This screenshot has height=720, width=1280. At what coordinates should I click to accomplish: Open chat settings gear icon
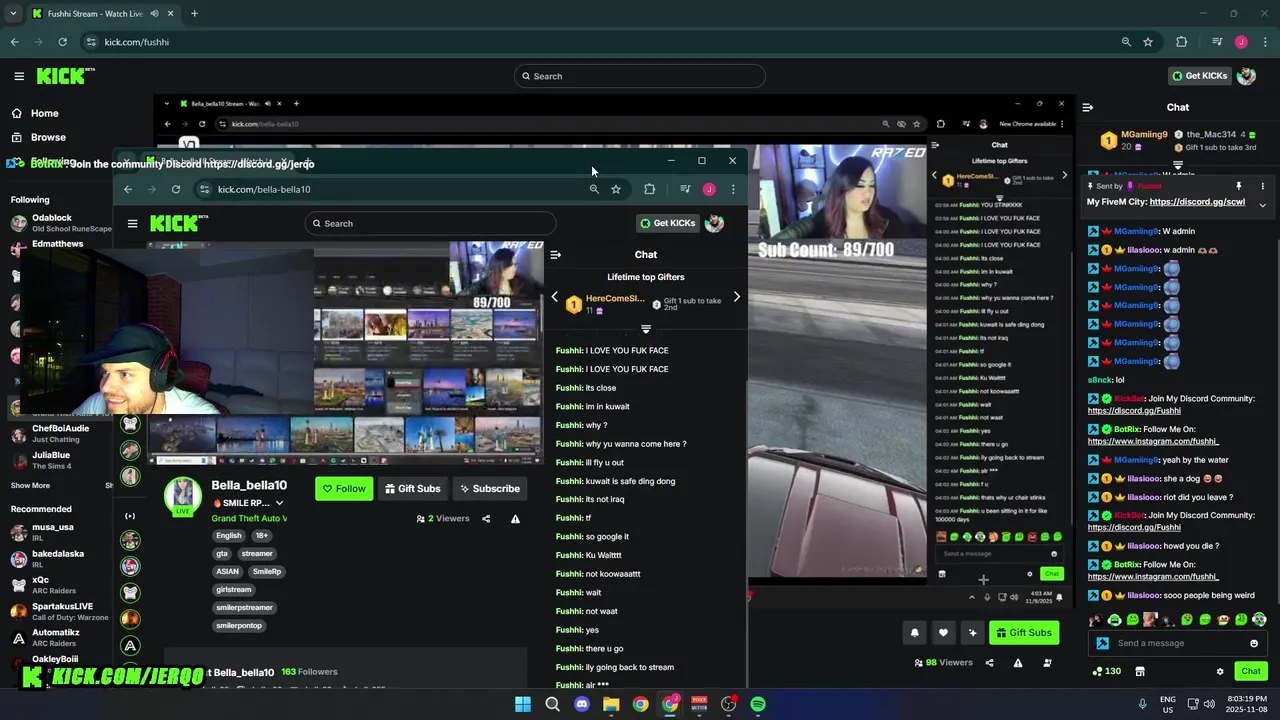point(1220,671)
